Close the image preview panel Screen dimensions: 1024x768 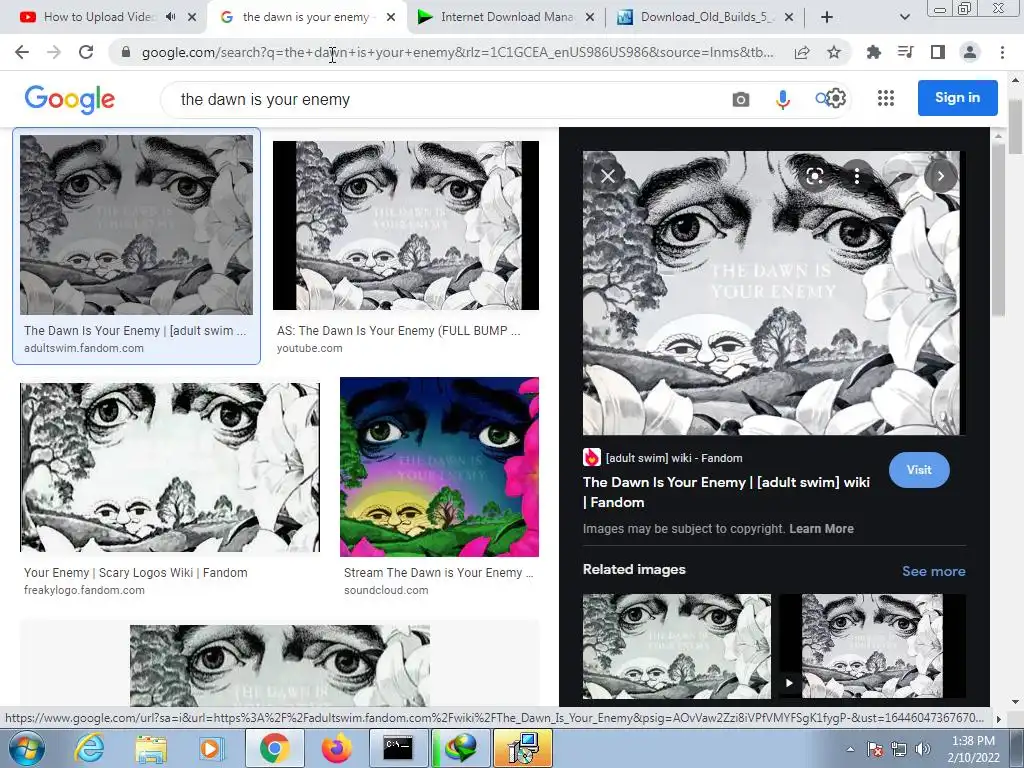point(608,176)
